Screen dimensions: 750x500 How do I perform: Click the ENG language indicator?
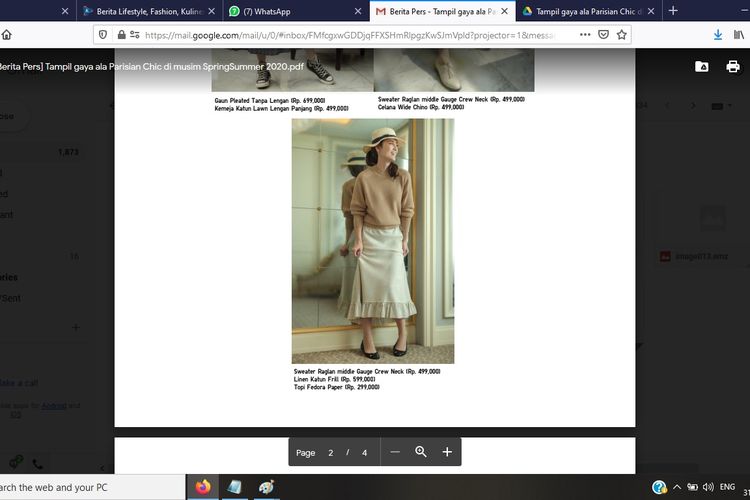(727, 487)
